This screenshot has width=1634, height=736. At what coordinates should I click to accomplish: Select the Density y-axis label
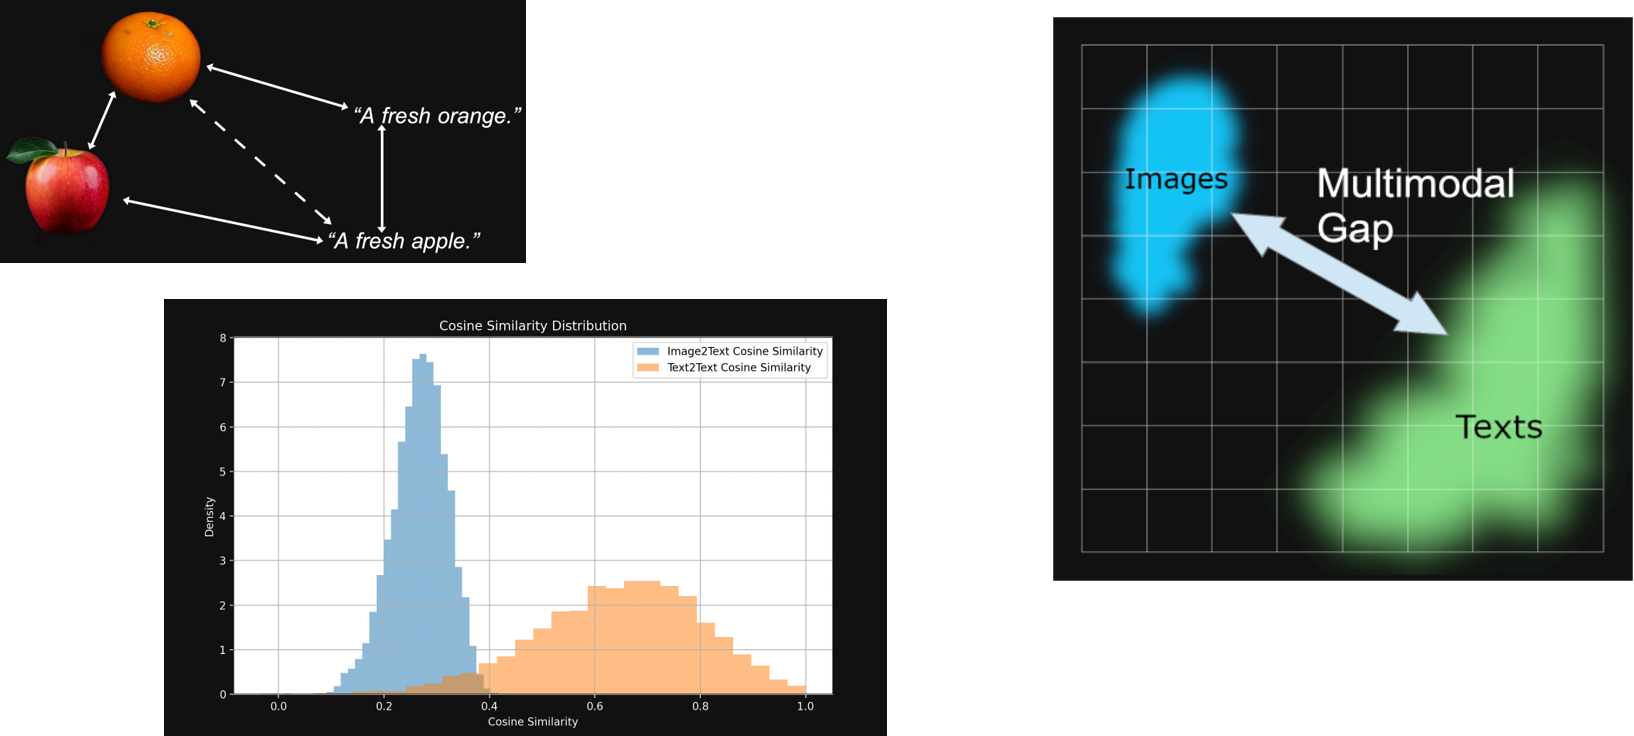210,517
